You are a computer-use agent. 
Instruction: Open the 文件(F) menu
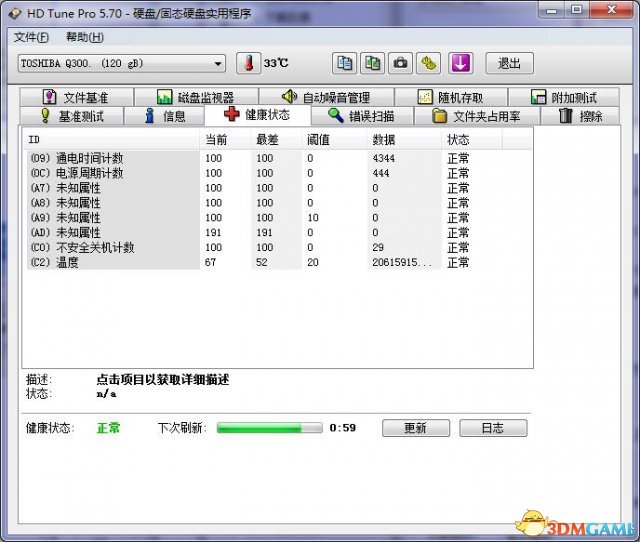(x=31, y=38)
